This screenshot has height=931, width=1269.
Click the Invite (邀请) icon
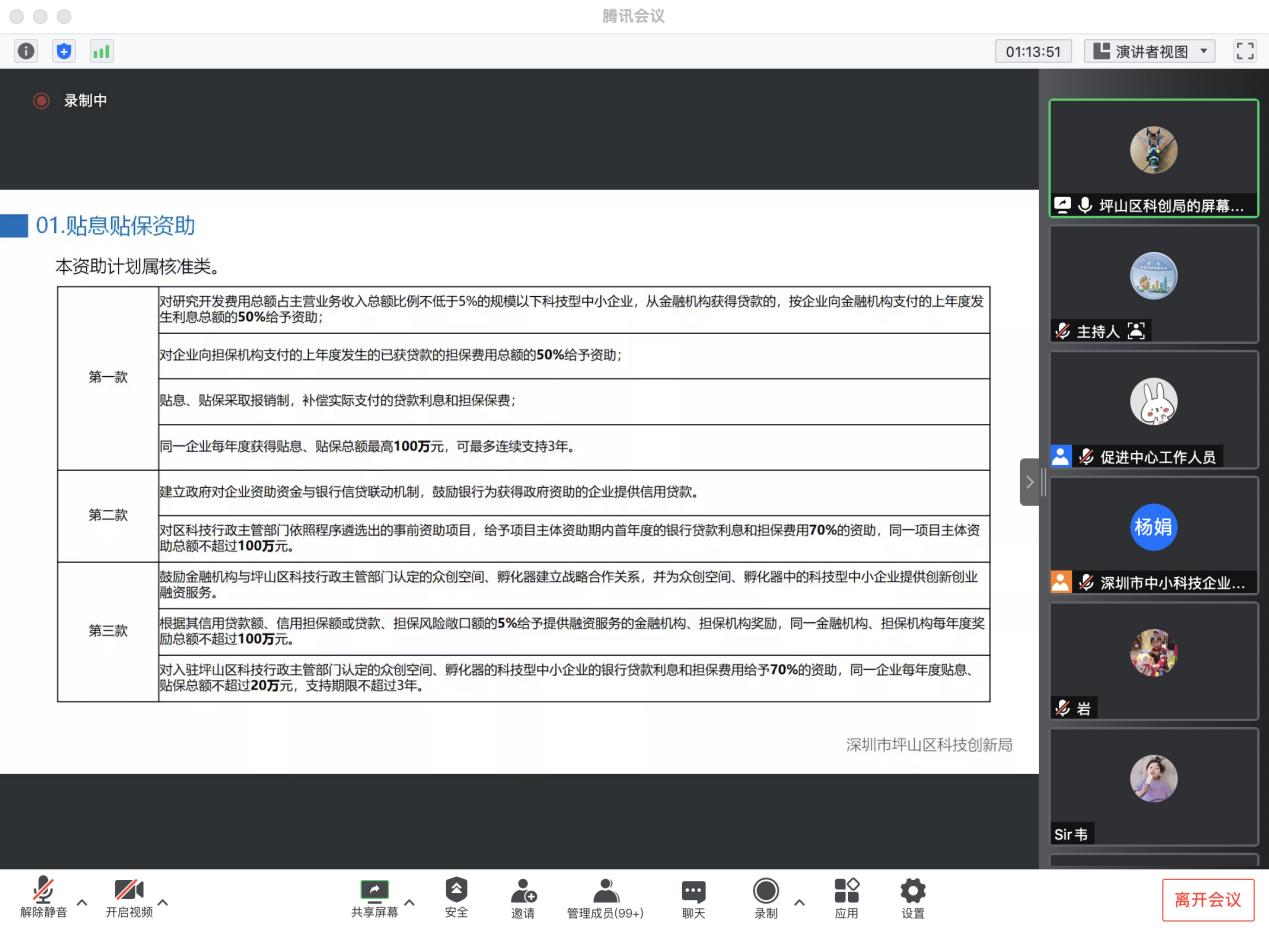coord(523,898)
